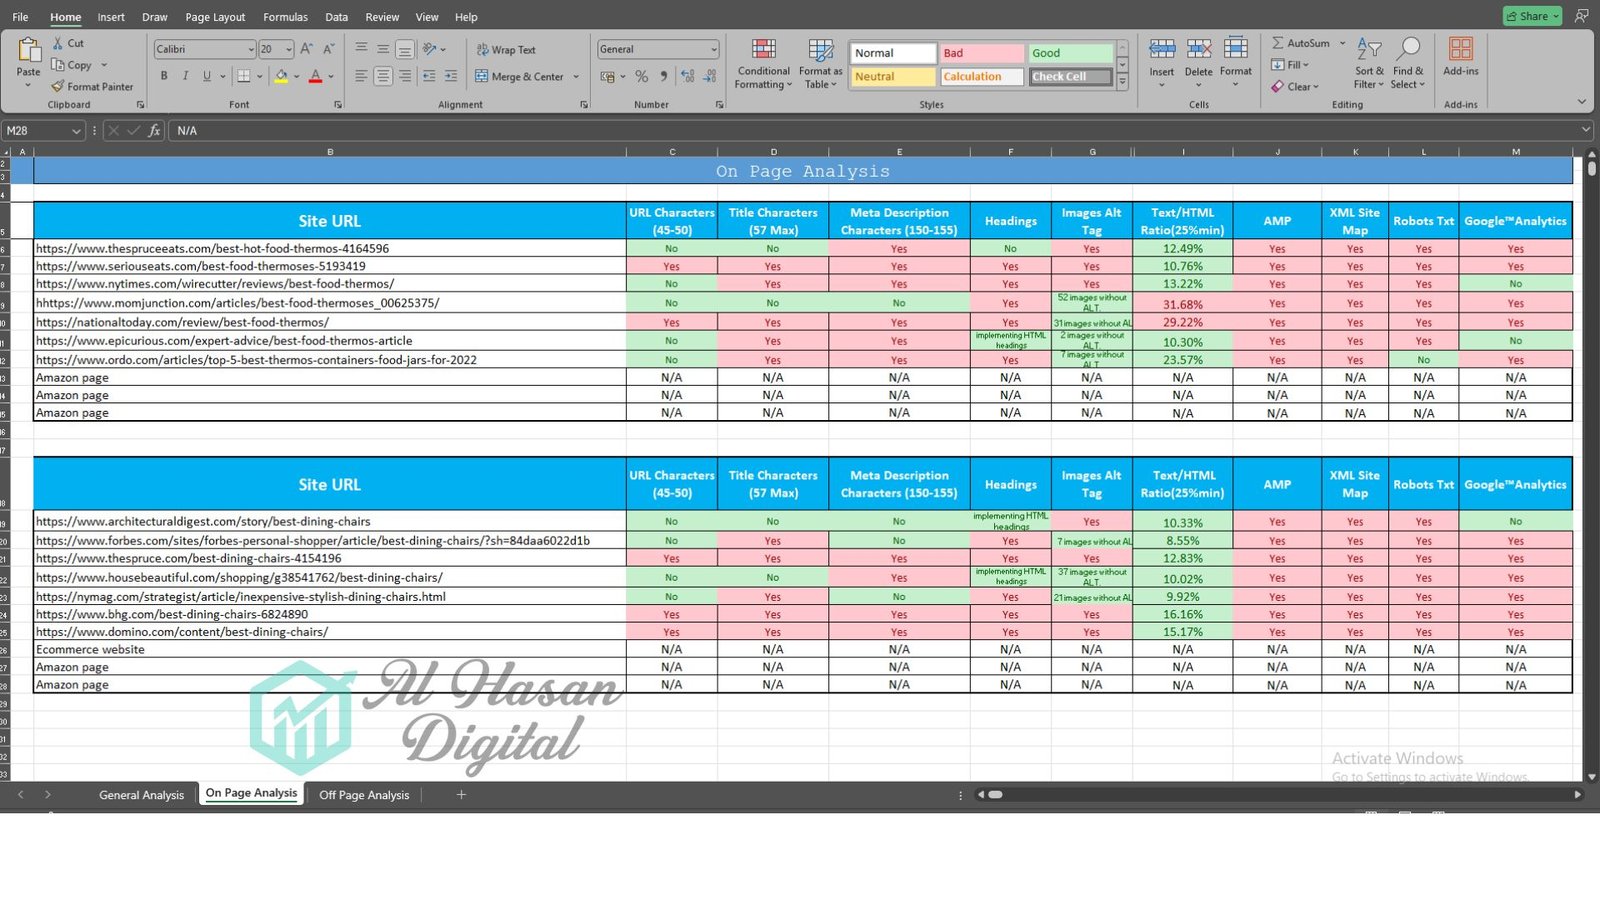
Task: Apply red Font Color swatch
Action: 316,76
